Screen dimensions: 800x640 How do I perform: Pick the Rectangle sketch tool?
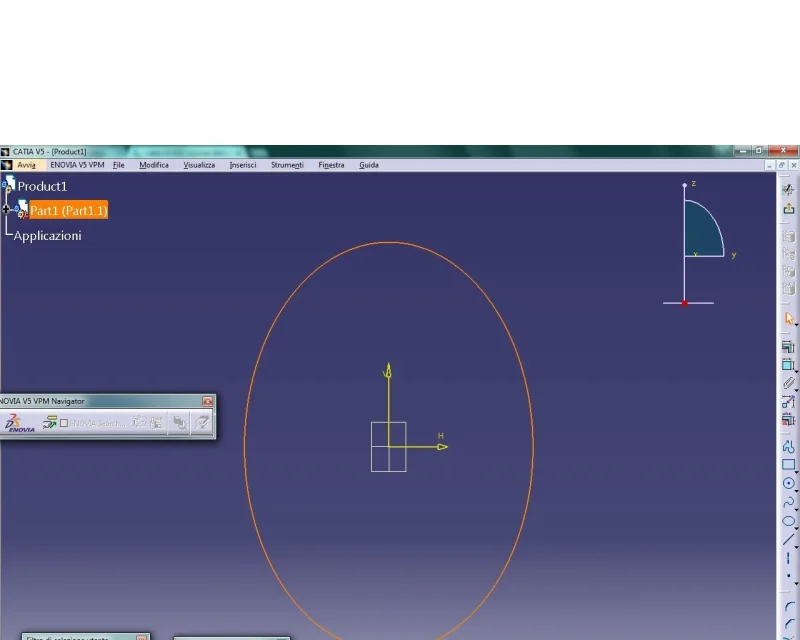point(788,465)
